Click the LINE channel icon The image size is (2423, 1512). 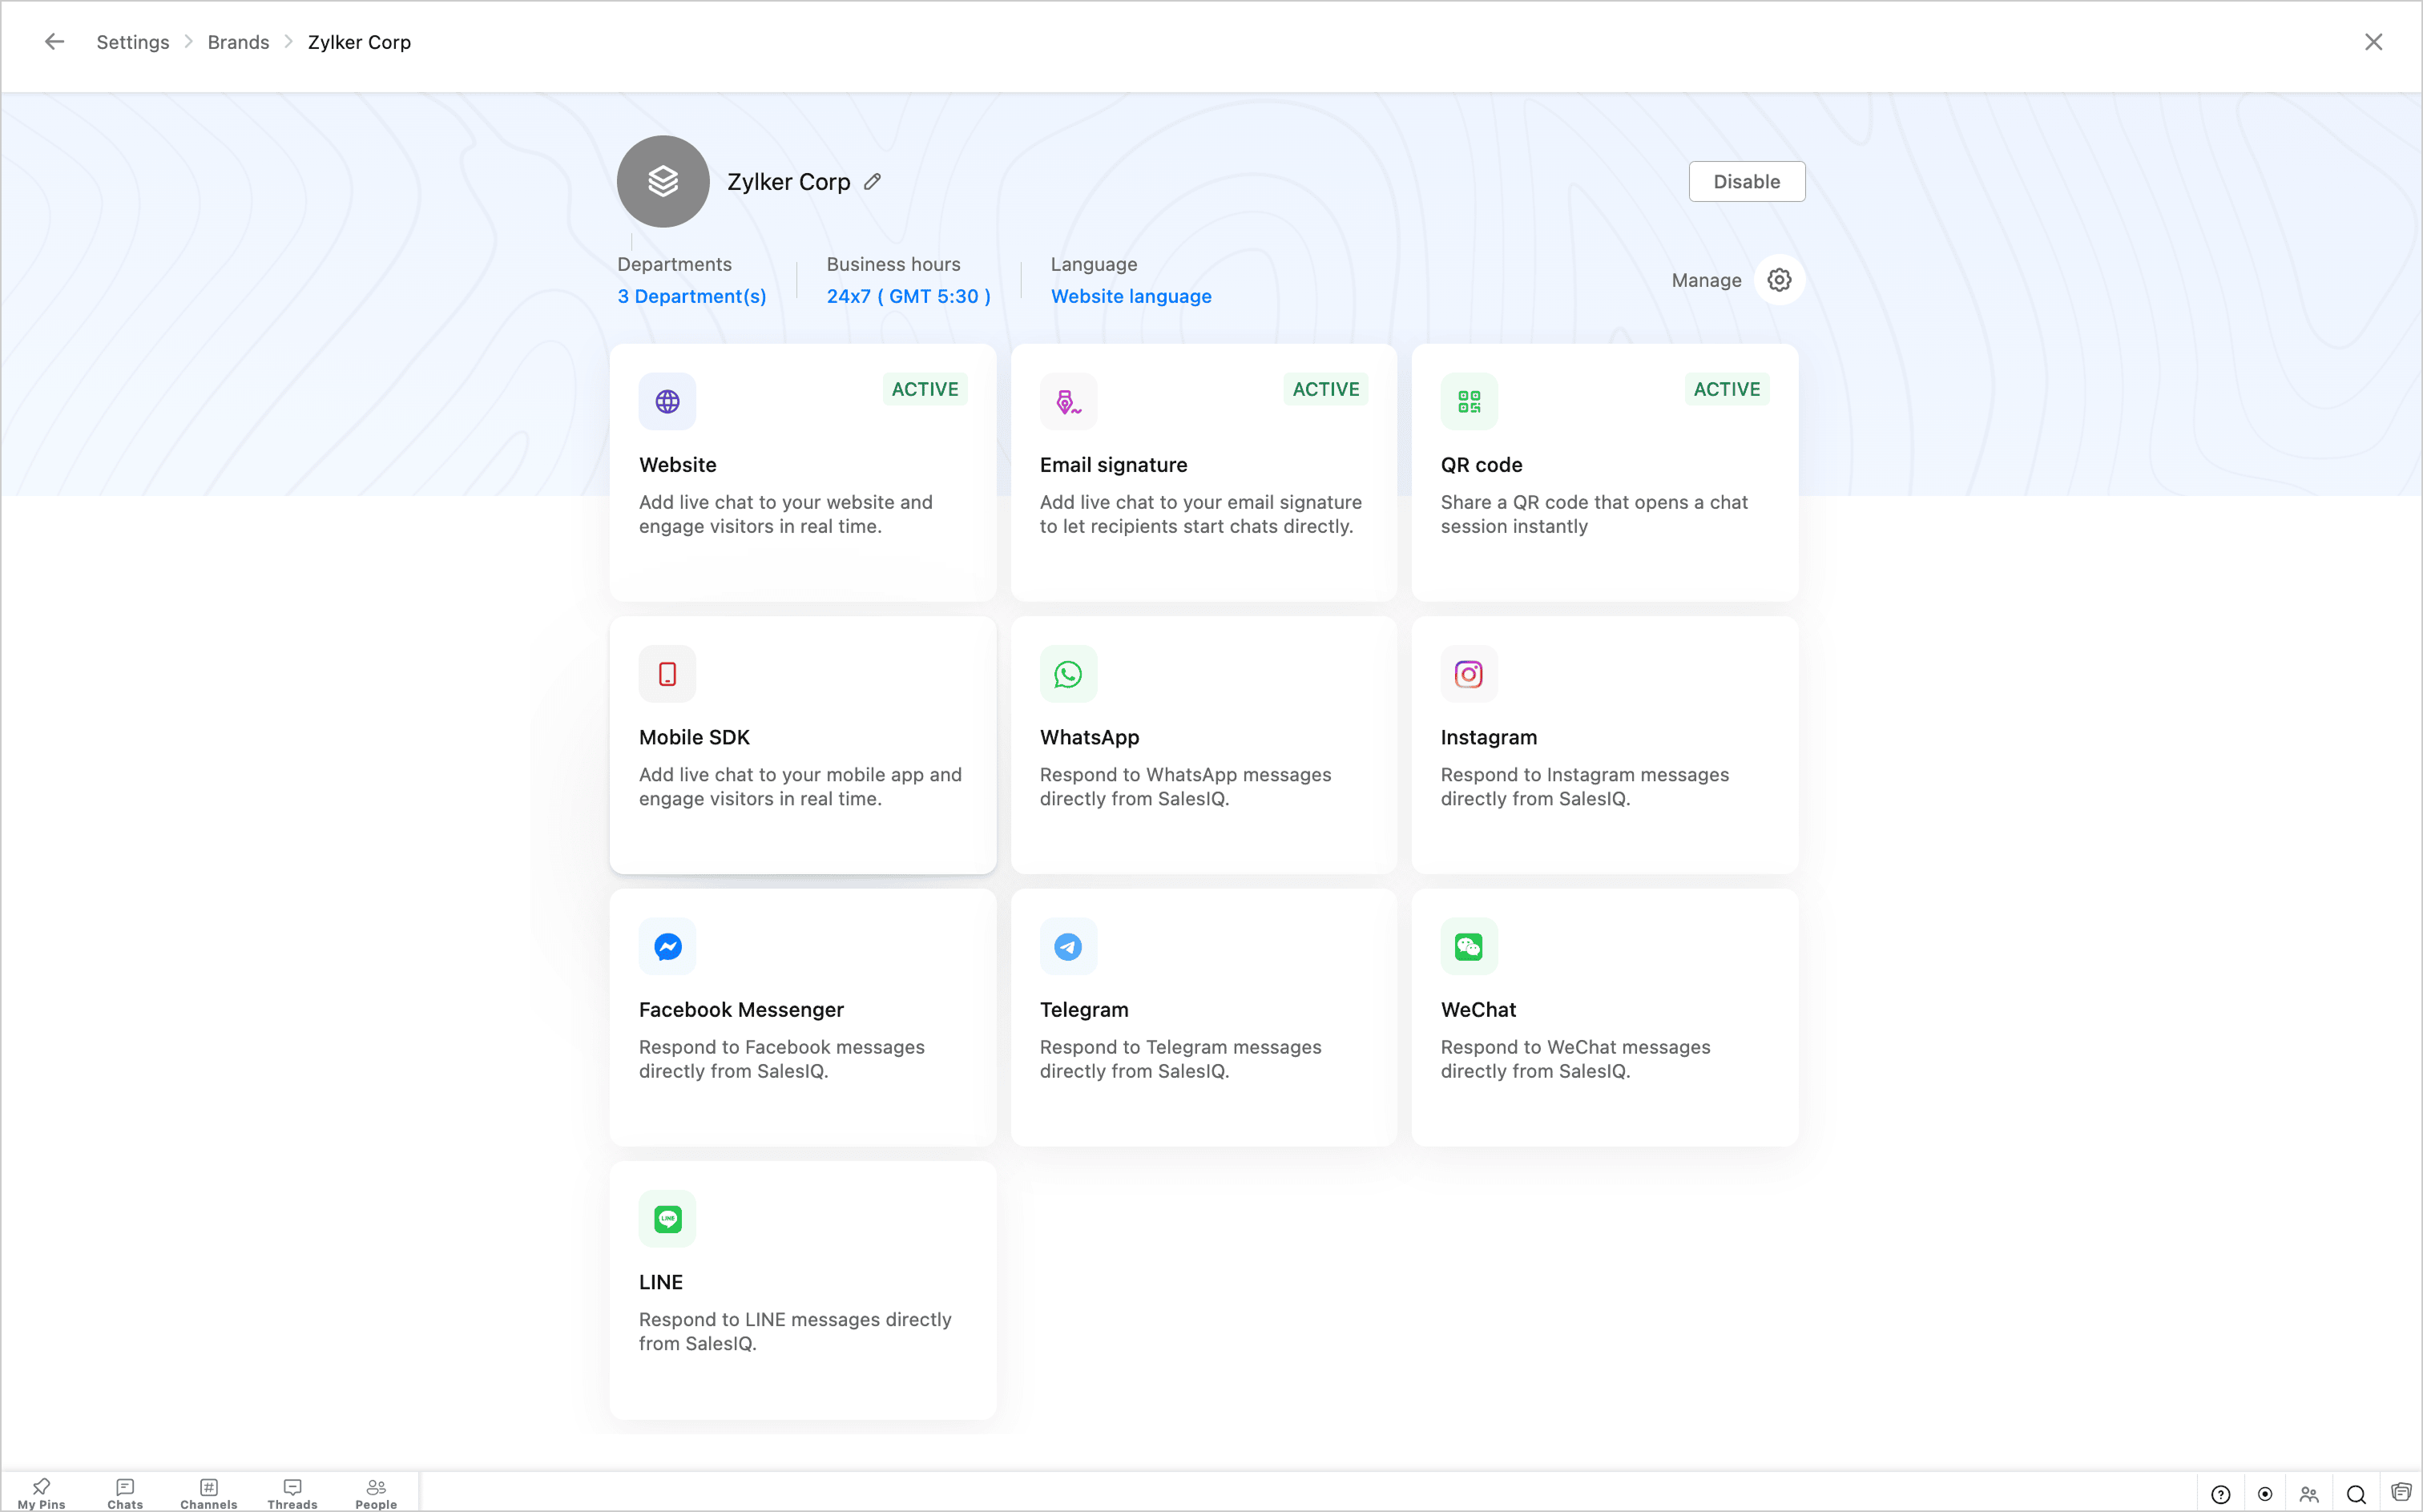pos(667,1219)
